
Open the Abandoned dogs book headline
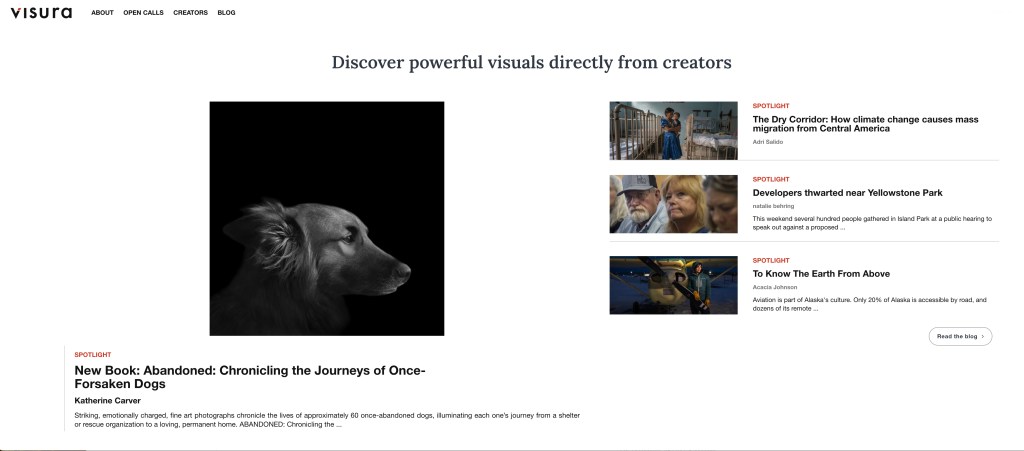pos(250,377)
